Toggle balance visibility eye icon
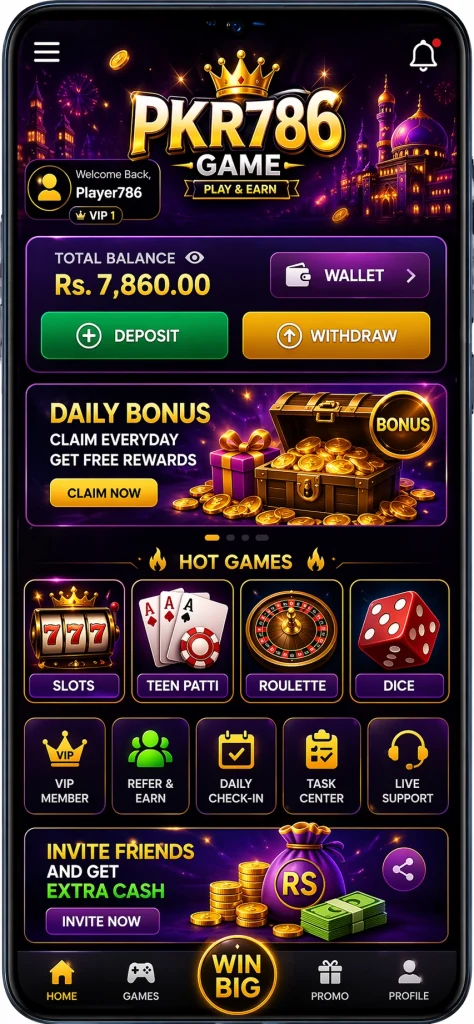Image resolution: width=474 pixels, height=1024 pixels. pyautogui.click(x=195, y=258)
